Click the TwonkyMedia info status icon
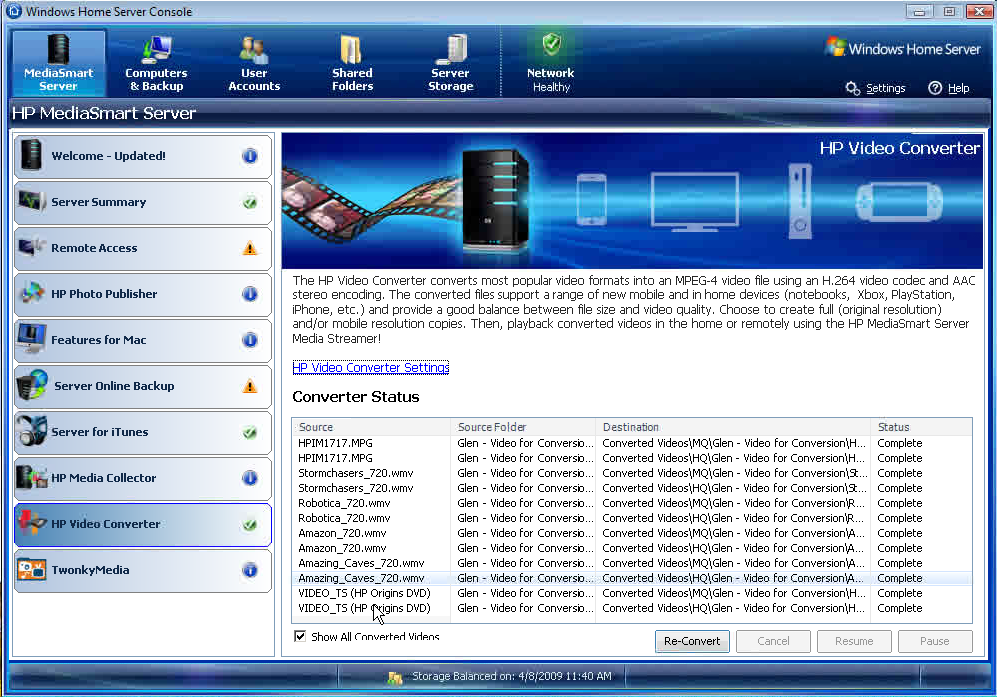 (250, 570)
